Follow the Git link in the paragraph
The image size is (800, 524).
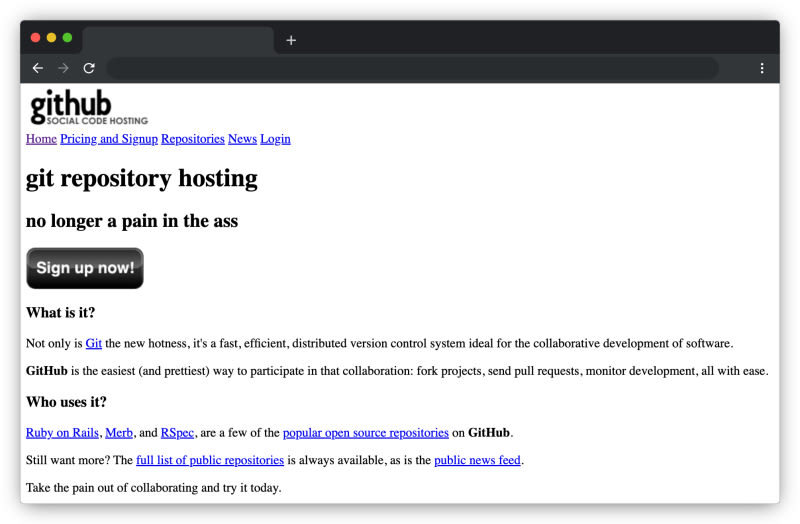[x=93, y=343]
